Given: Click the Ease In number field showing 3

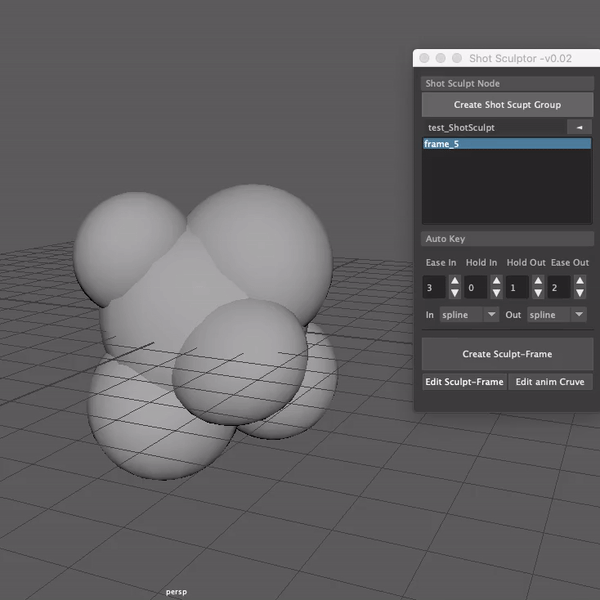Looking at the screenshot, I should (x=434, y=287).
